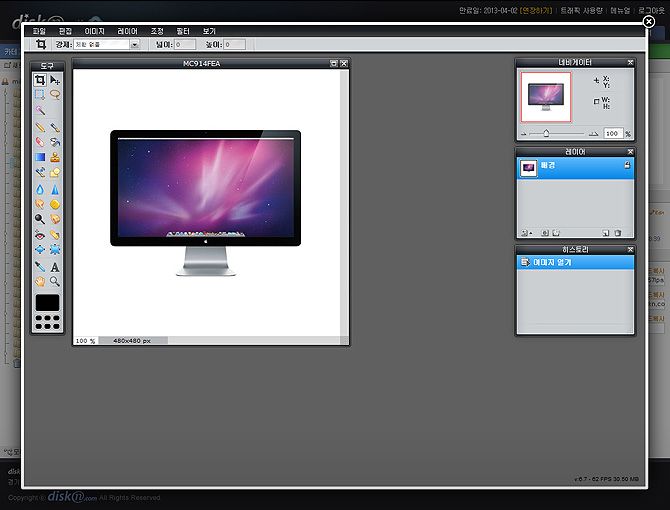Select the Sponge tool

click(55, 204)
